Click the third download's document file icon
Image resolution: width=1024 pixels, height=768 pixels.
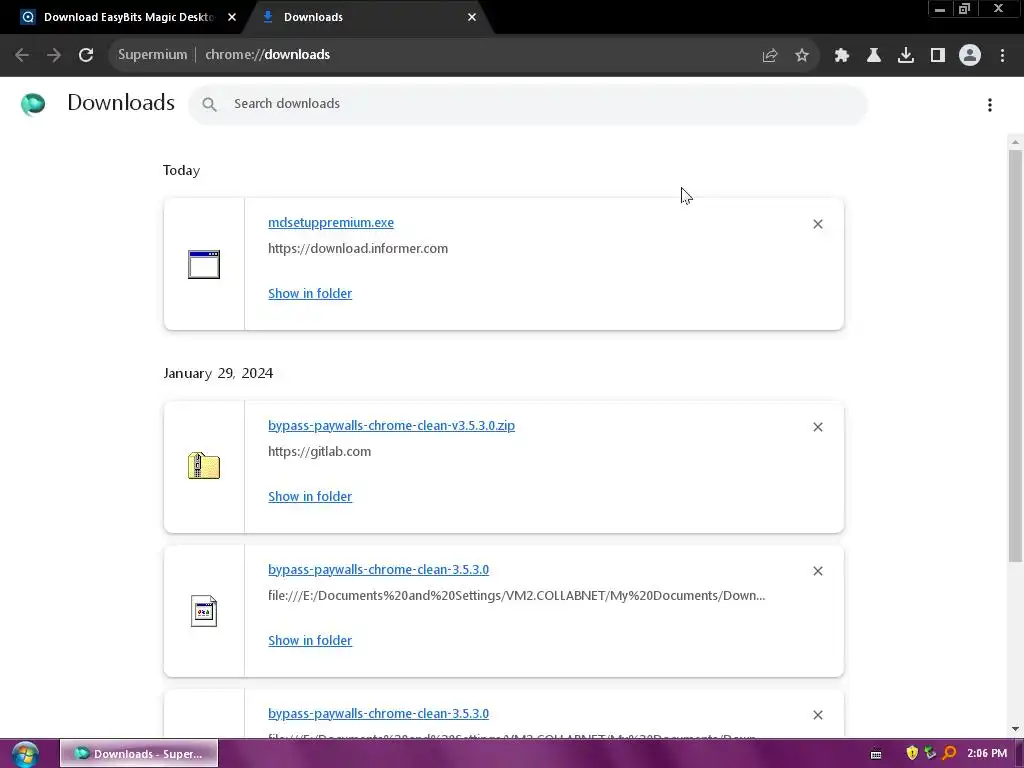(x=204, y=611)
